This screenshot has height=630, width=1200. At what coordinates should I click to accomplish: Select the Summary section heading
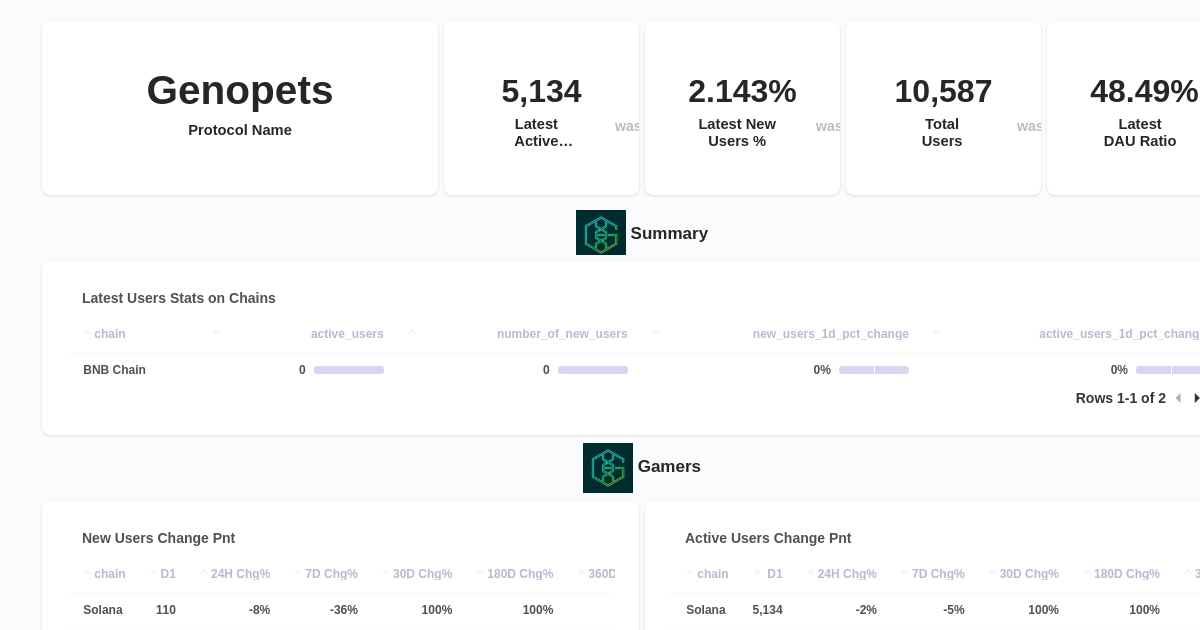669,233
